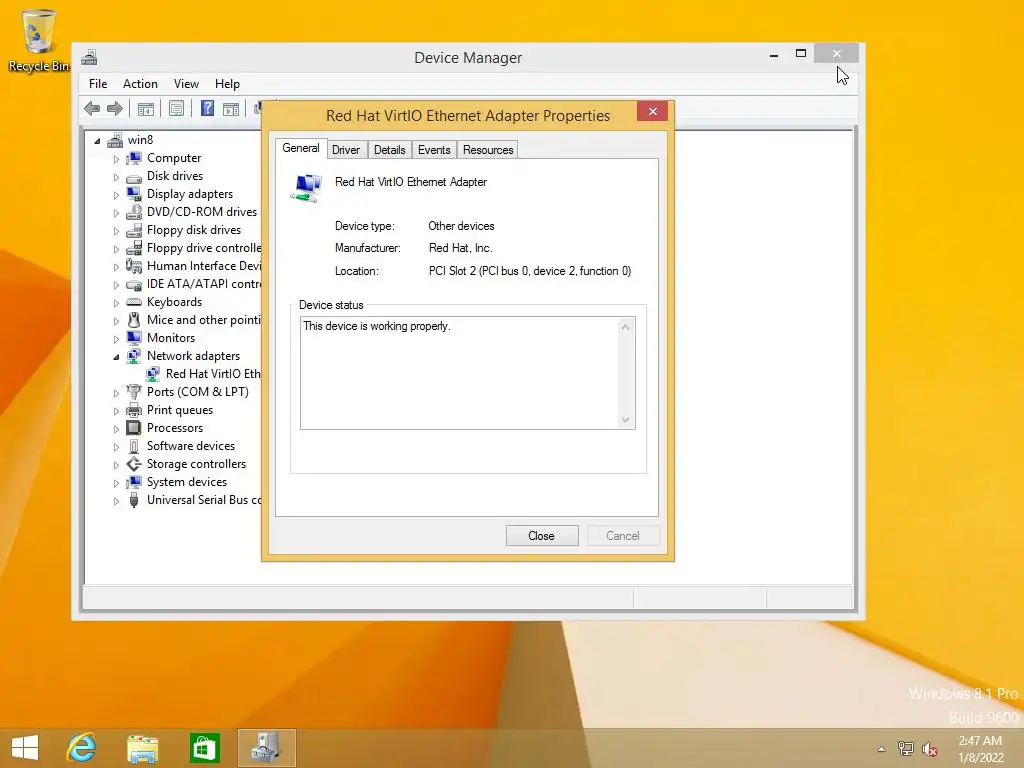Click the Floppy disk drives icon
Screen dimensions: 1024x768
coord(134,230)
